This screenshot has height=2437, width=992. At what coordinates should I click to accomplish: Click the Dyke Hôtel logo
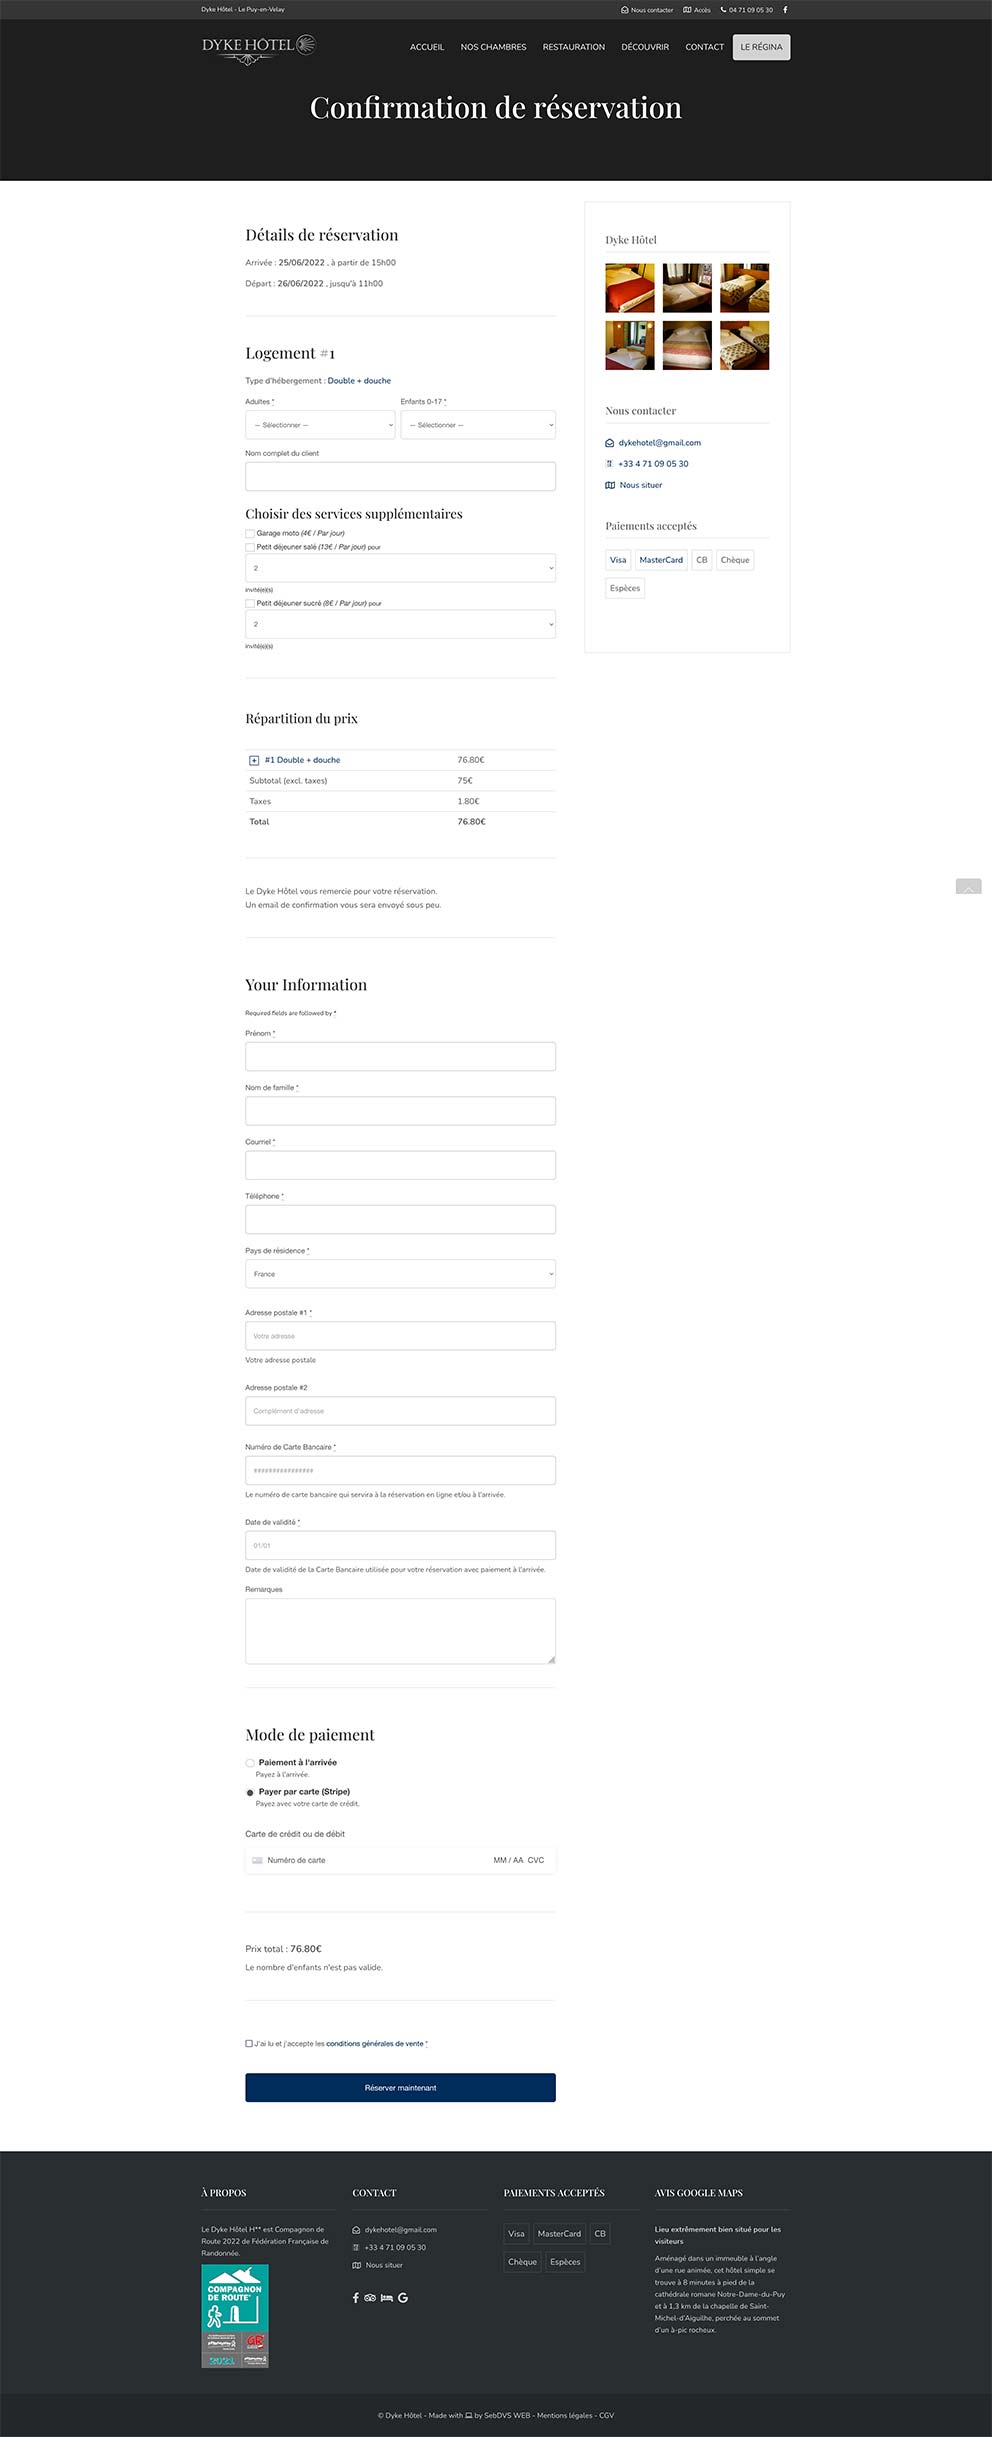[258, 46]
